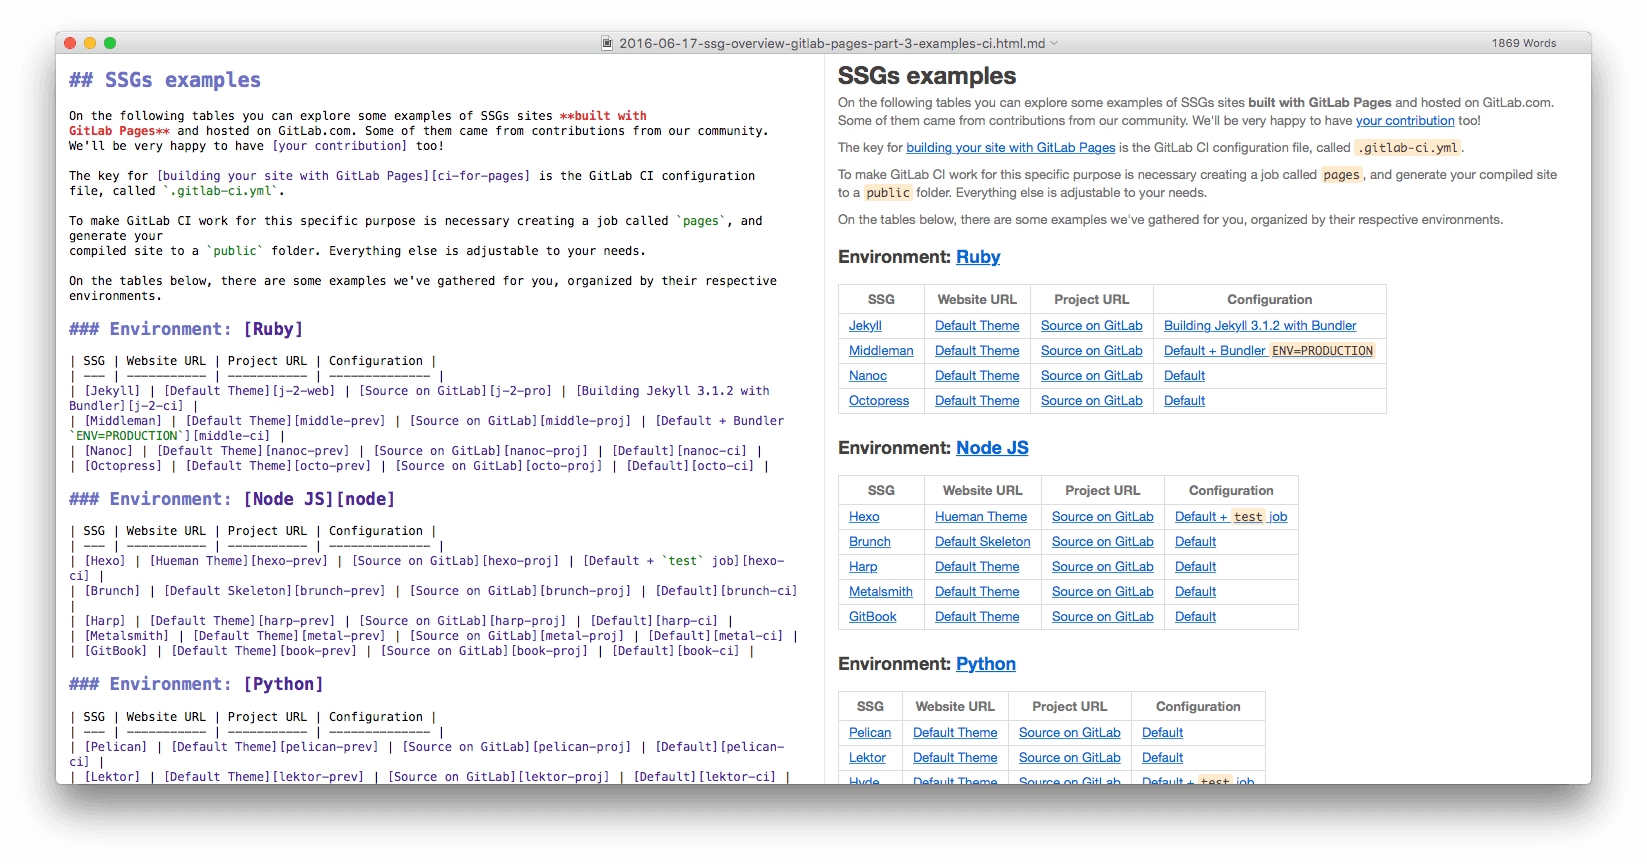Screen dimensions: 1647x864
Task: Click Source on GitLab in the GitBook row
Action: [x=1102, y=616]
